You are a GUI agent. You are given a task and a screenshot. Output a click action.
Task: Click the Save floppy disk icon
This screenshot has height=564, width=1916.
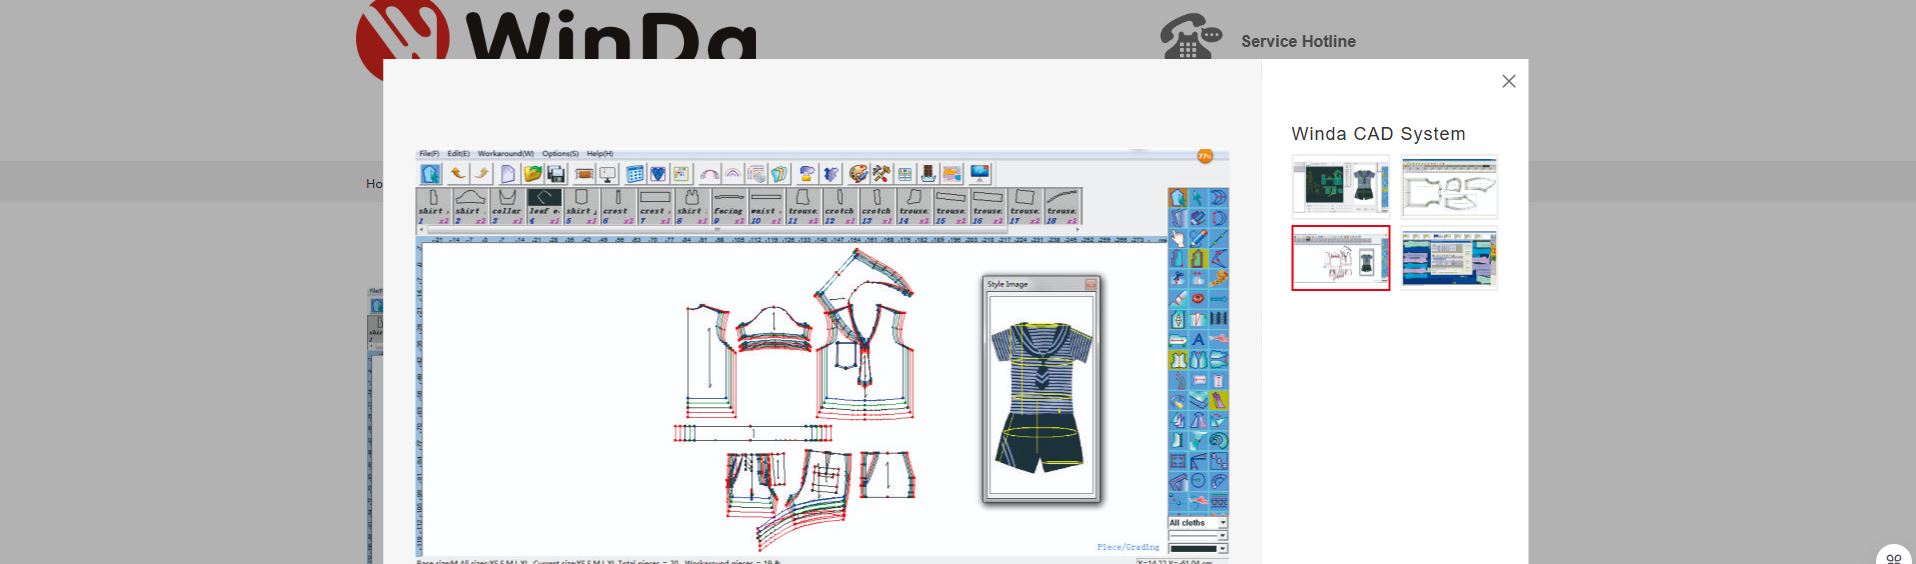tap(556, 174)
